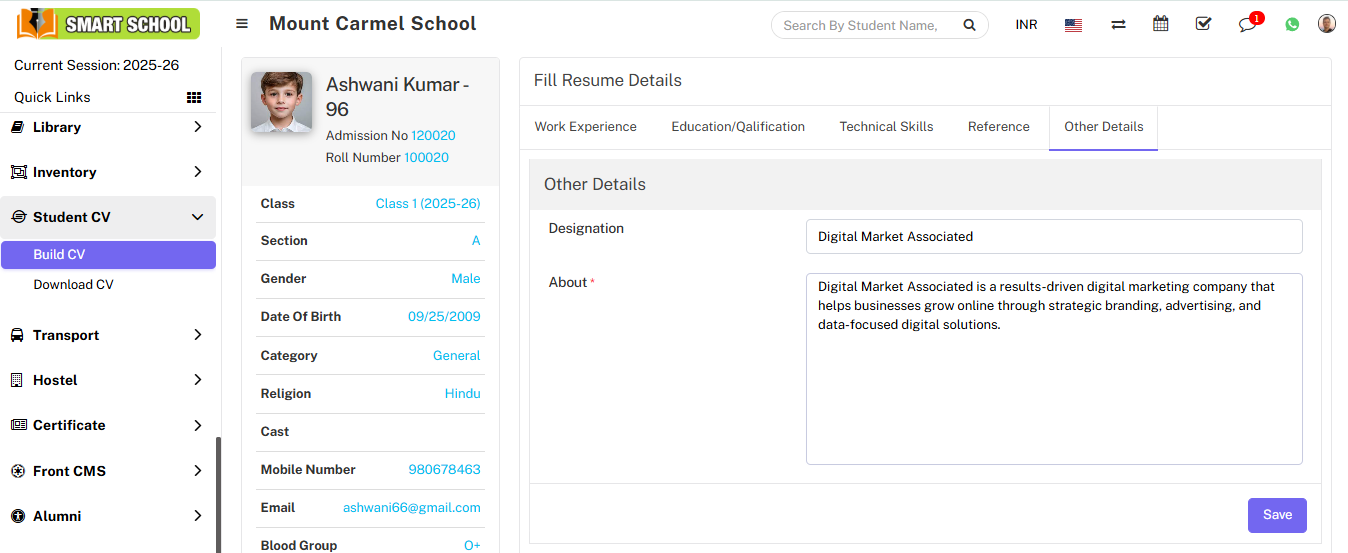Open the calendar icon in header

click(x=1160, y=24)
